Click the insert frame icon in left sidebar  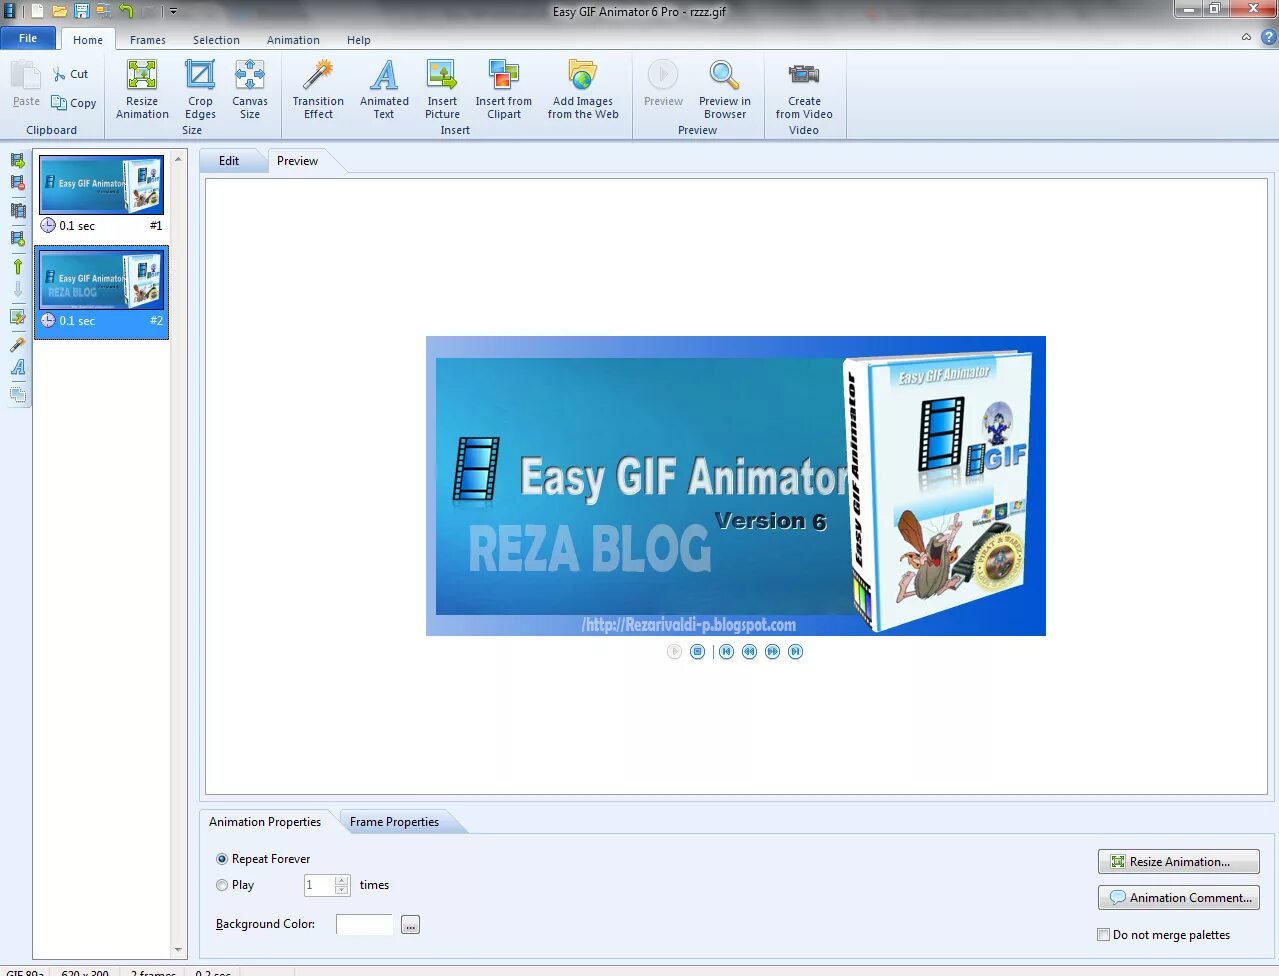17,160
